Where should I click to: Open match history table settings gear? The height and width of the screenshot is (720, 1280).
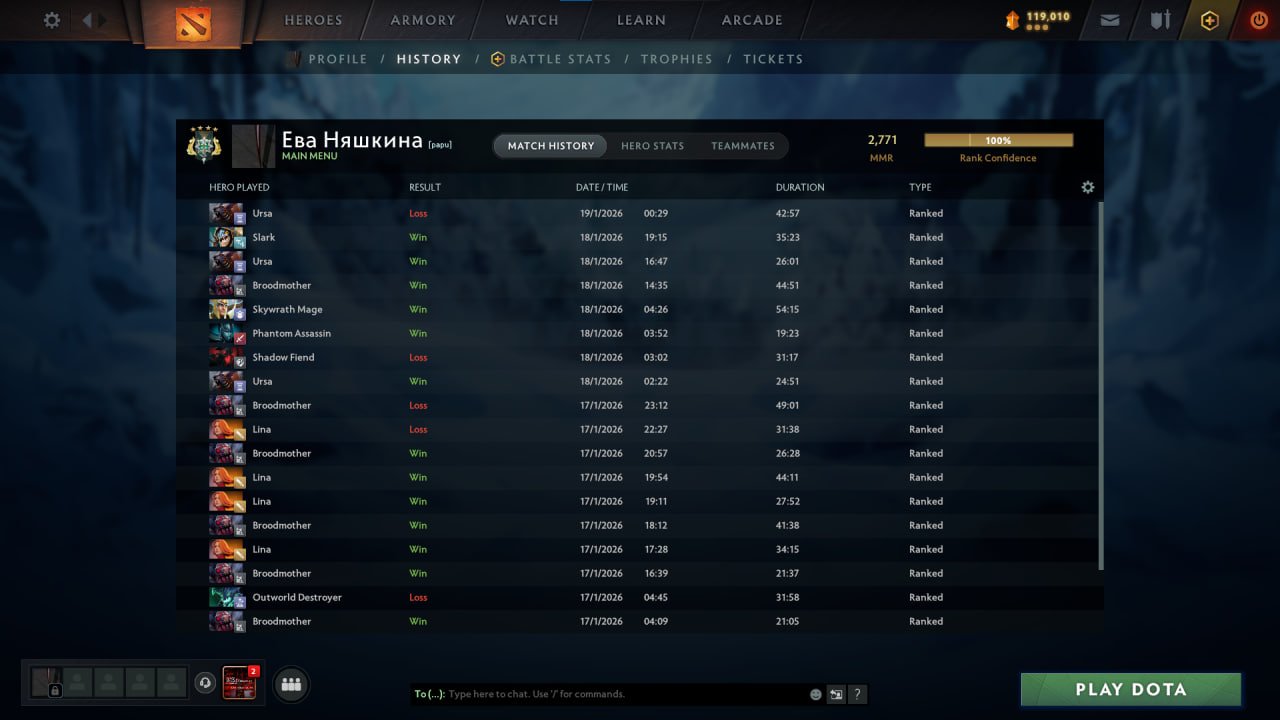1088,187
